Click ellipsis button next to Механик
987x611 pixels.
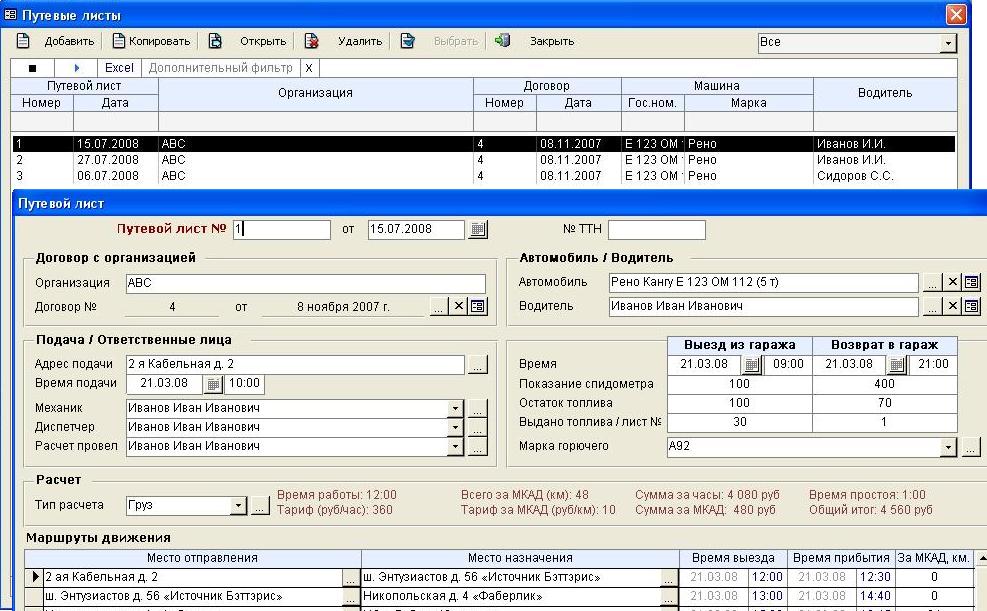(x=478, y=408)
